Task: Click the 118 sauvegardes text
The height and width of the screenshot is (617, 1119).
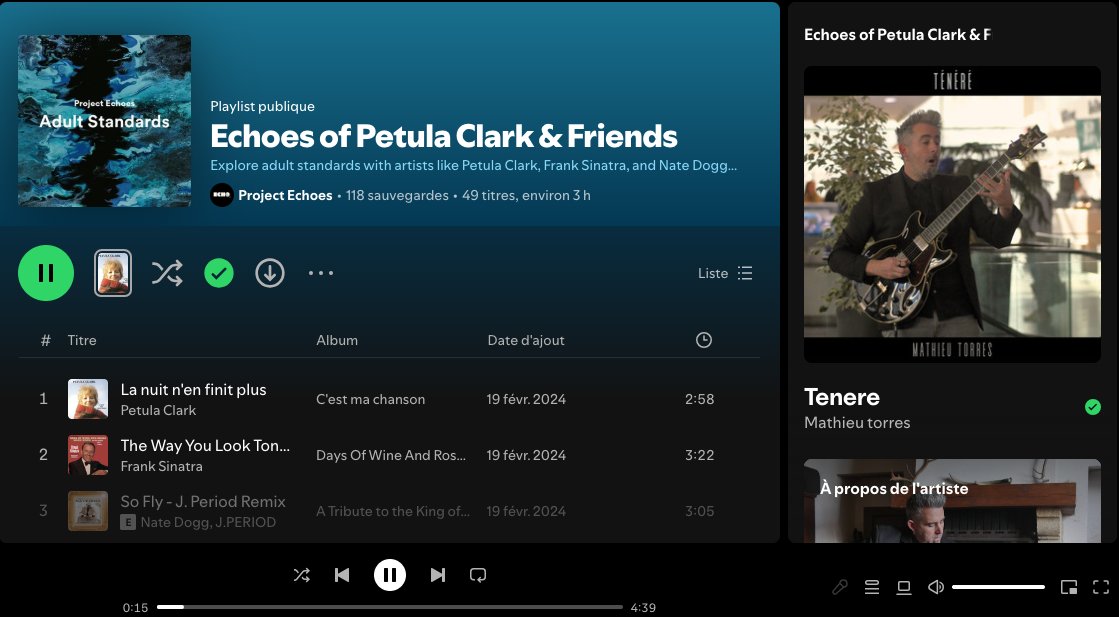Action: [x=398, y=195]
